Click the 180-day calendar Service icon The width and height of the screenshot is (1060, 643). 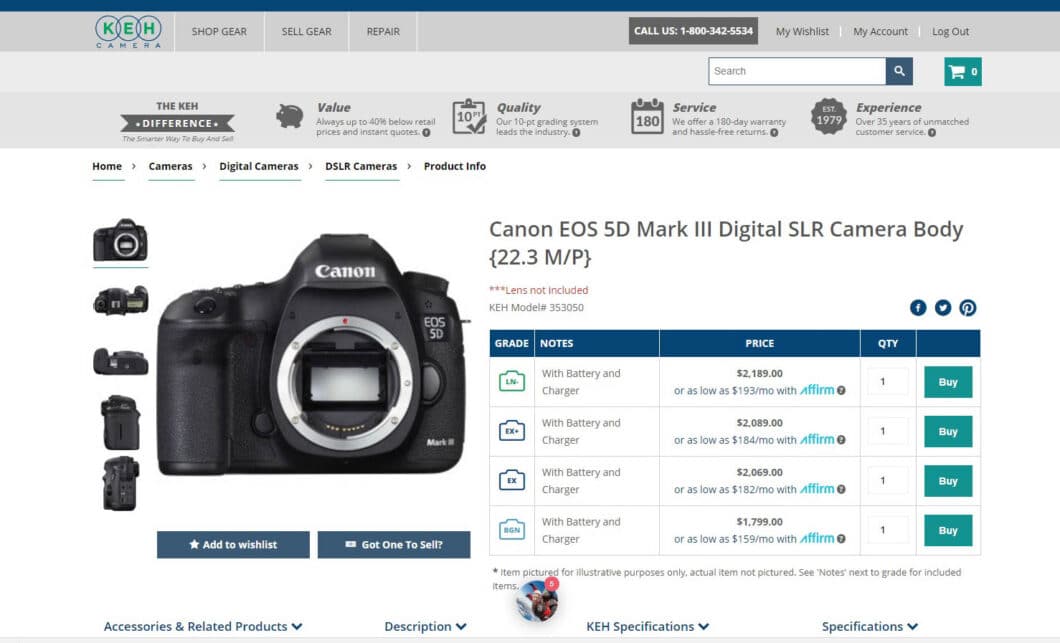pyautogui.click(x=647, y=116)
